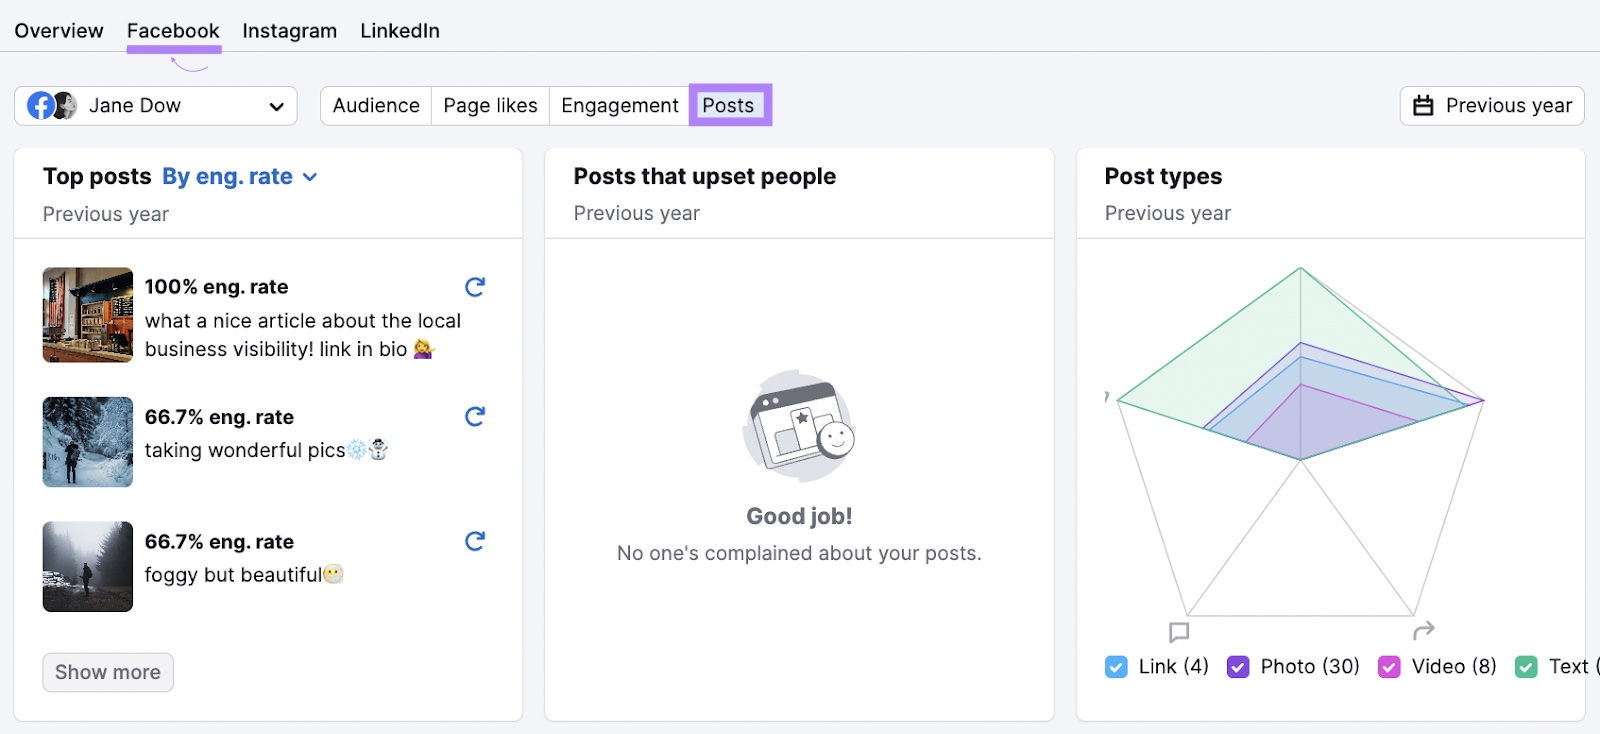Open the LinkedIn tab
The image size is (1600, 734).
pos(400,30)
